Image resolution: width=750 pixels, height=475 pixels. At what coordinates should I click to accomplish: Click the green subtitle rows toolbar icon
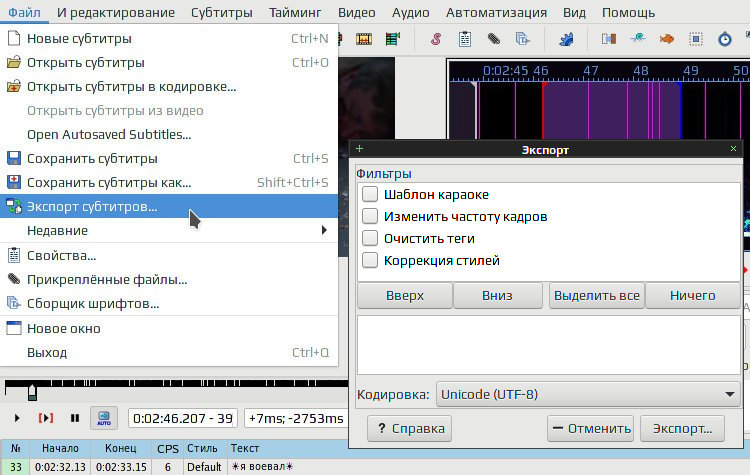pyautogui.click(x=393, y=39)
